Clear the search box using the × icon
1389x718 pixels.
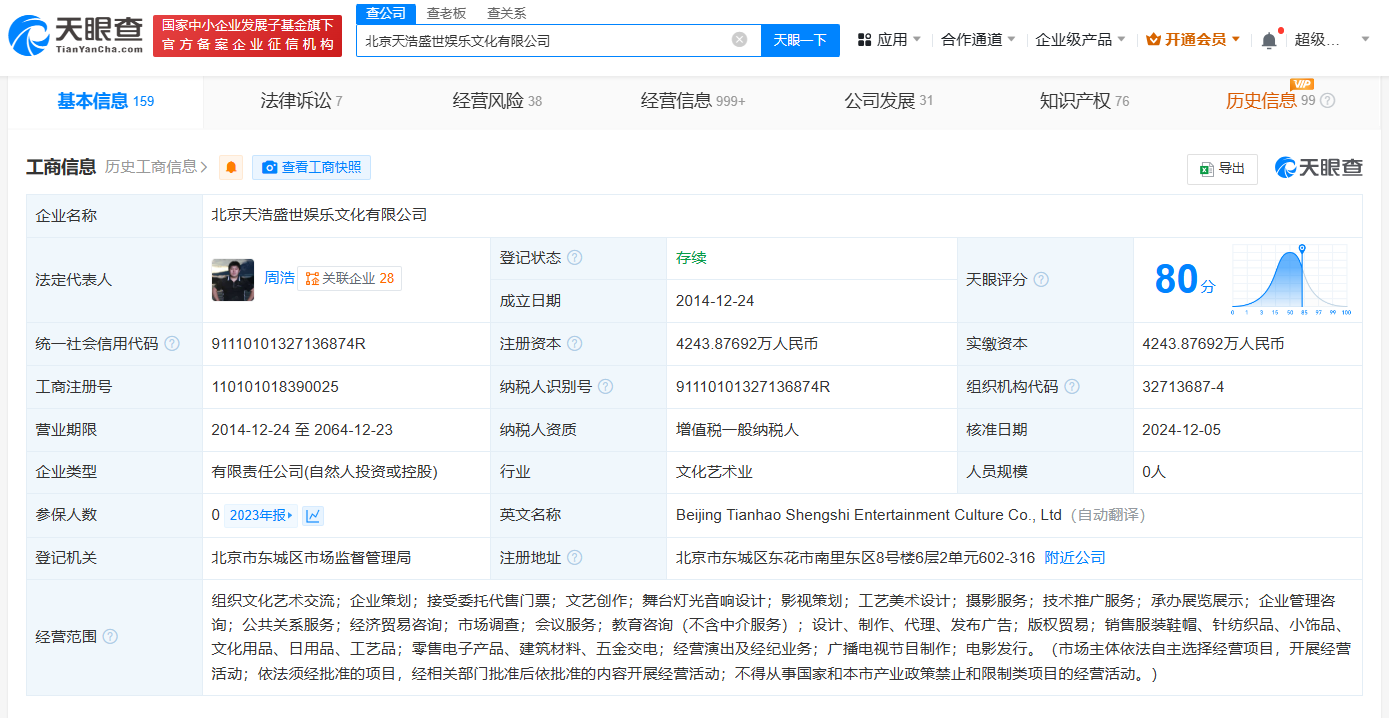740,39
